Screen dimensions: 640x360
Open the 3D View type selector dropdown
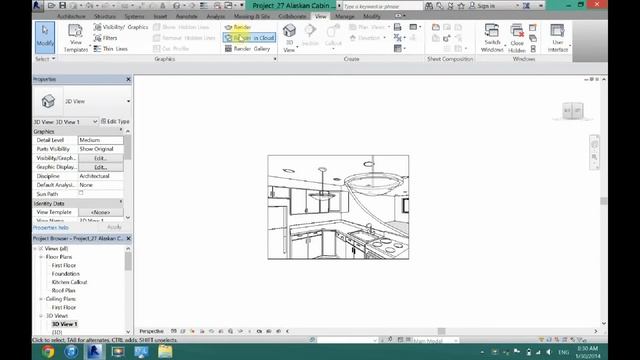coord(129,101)
